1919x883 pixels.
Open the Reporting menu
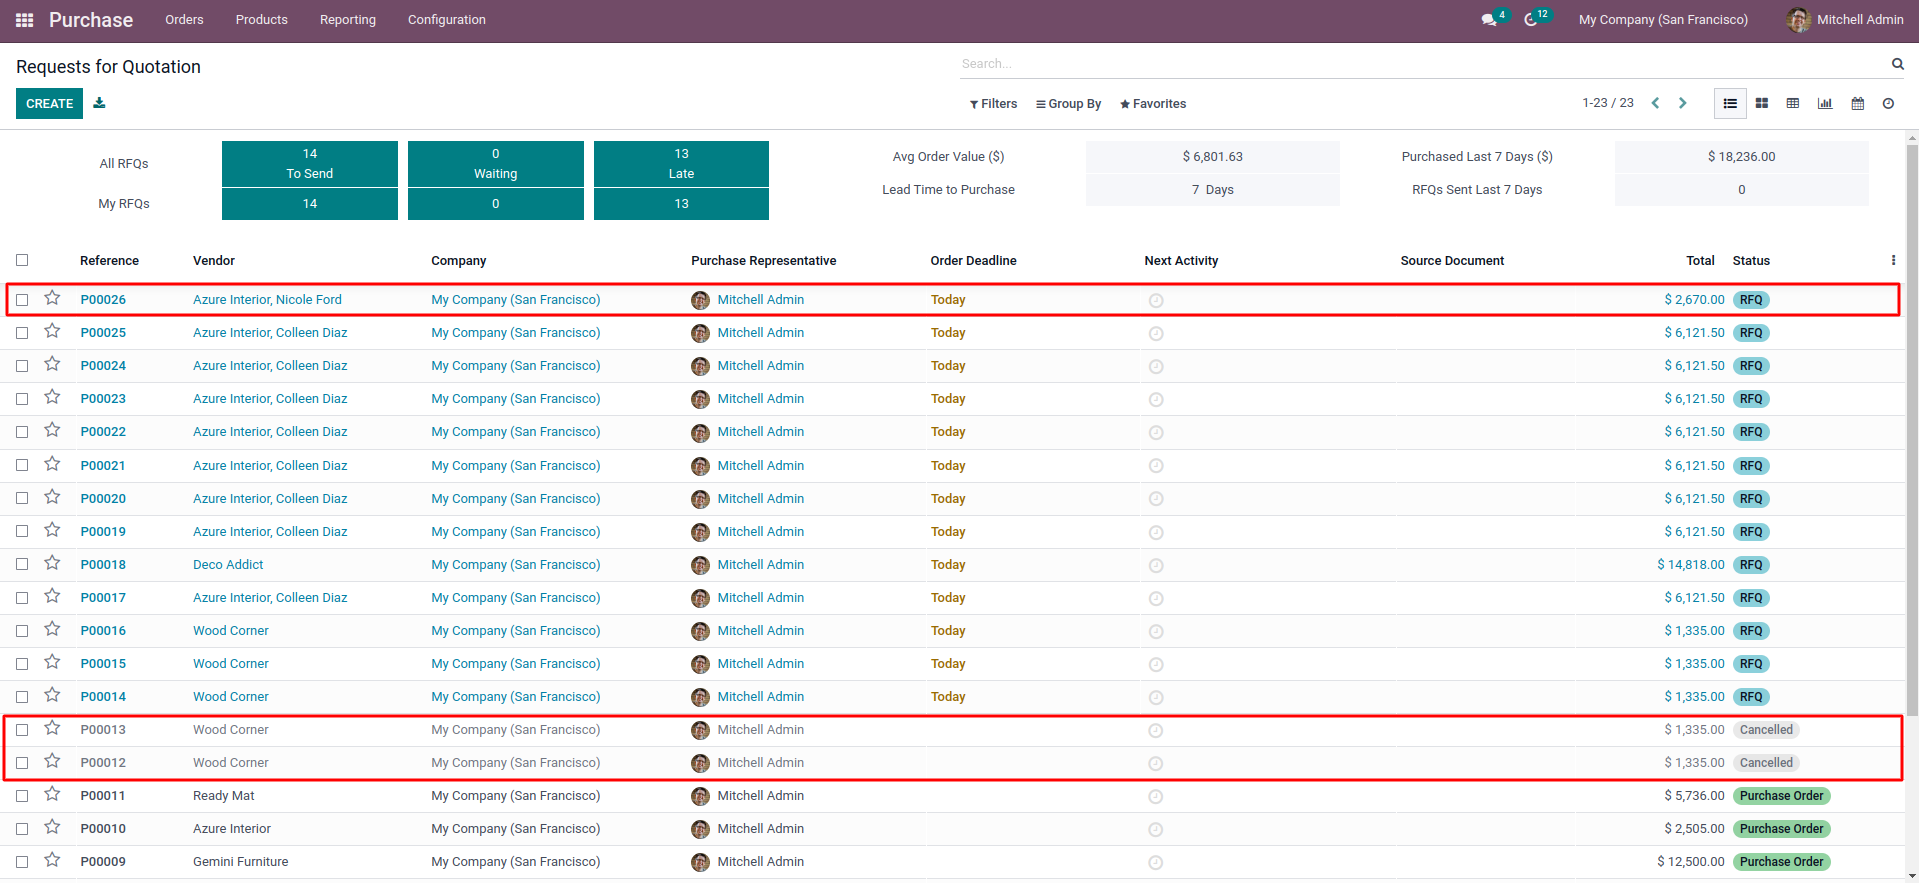[x=347, y=20]
